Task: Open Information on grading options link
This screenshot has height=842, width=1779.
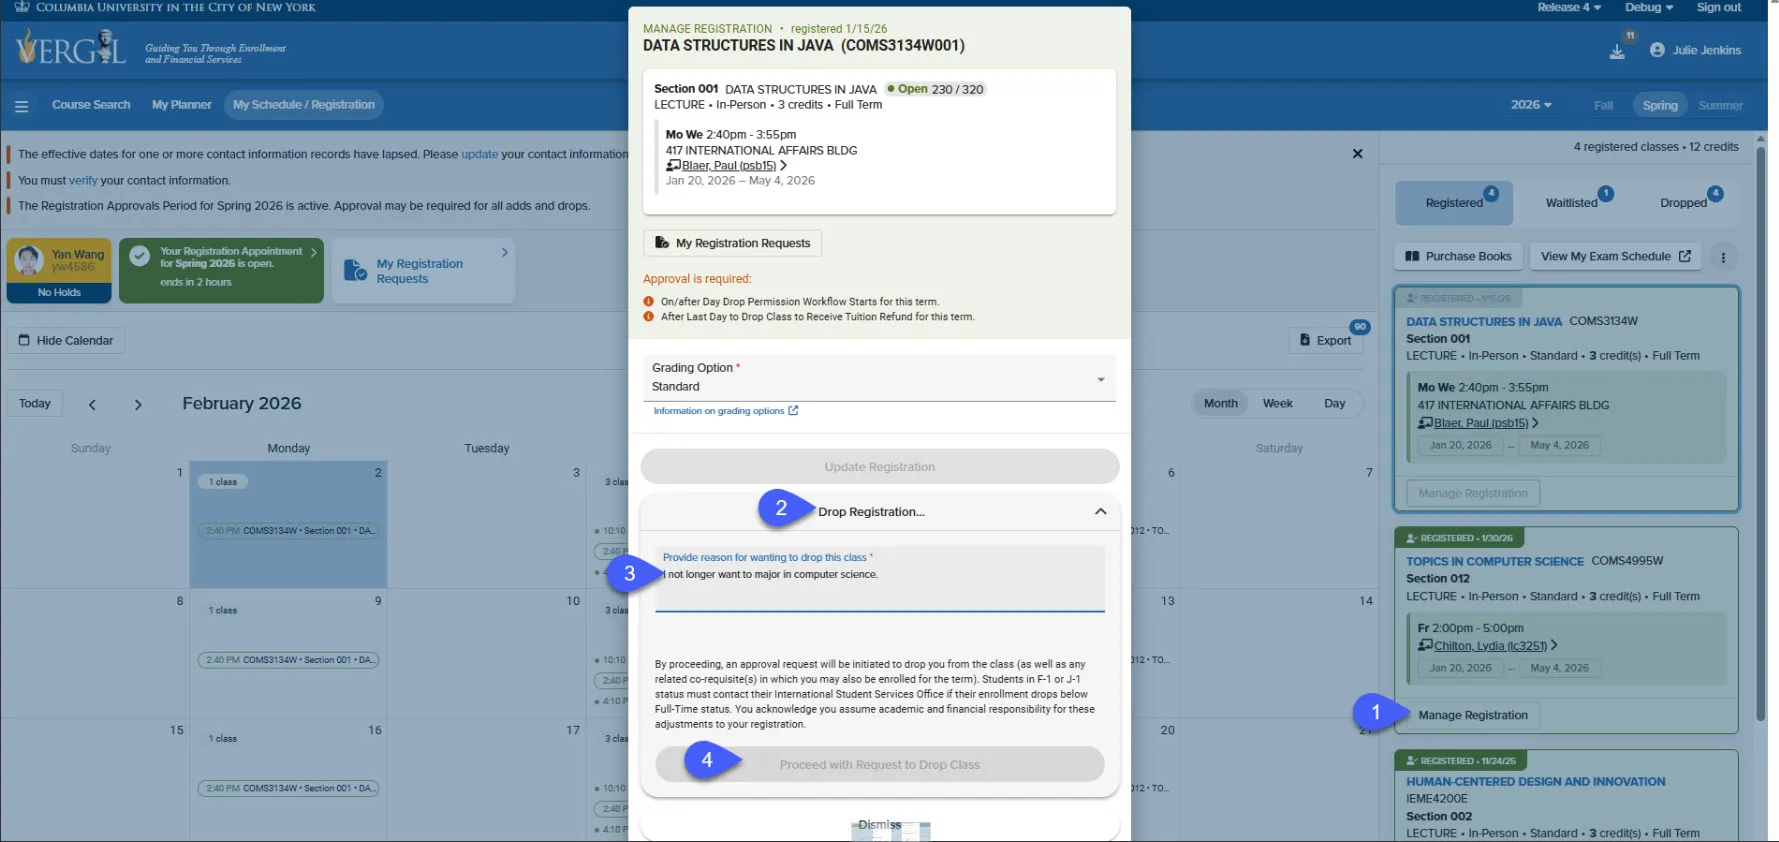Action: [725, 411]
